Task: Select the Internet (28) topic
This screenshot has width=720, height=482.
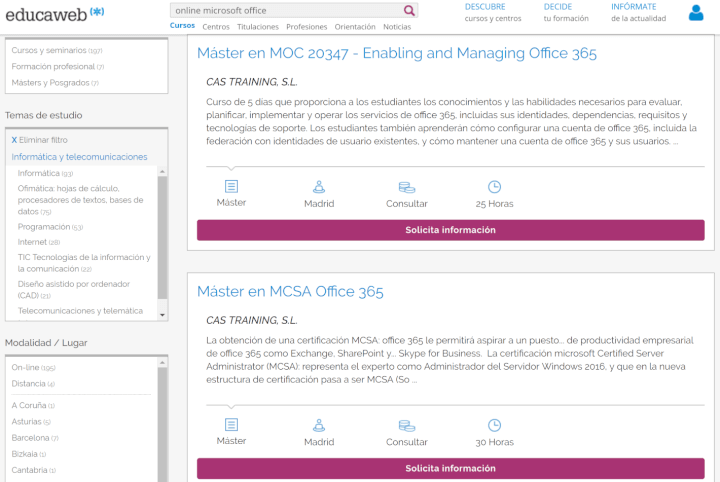Action: point(39,242)
